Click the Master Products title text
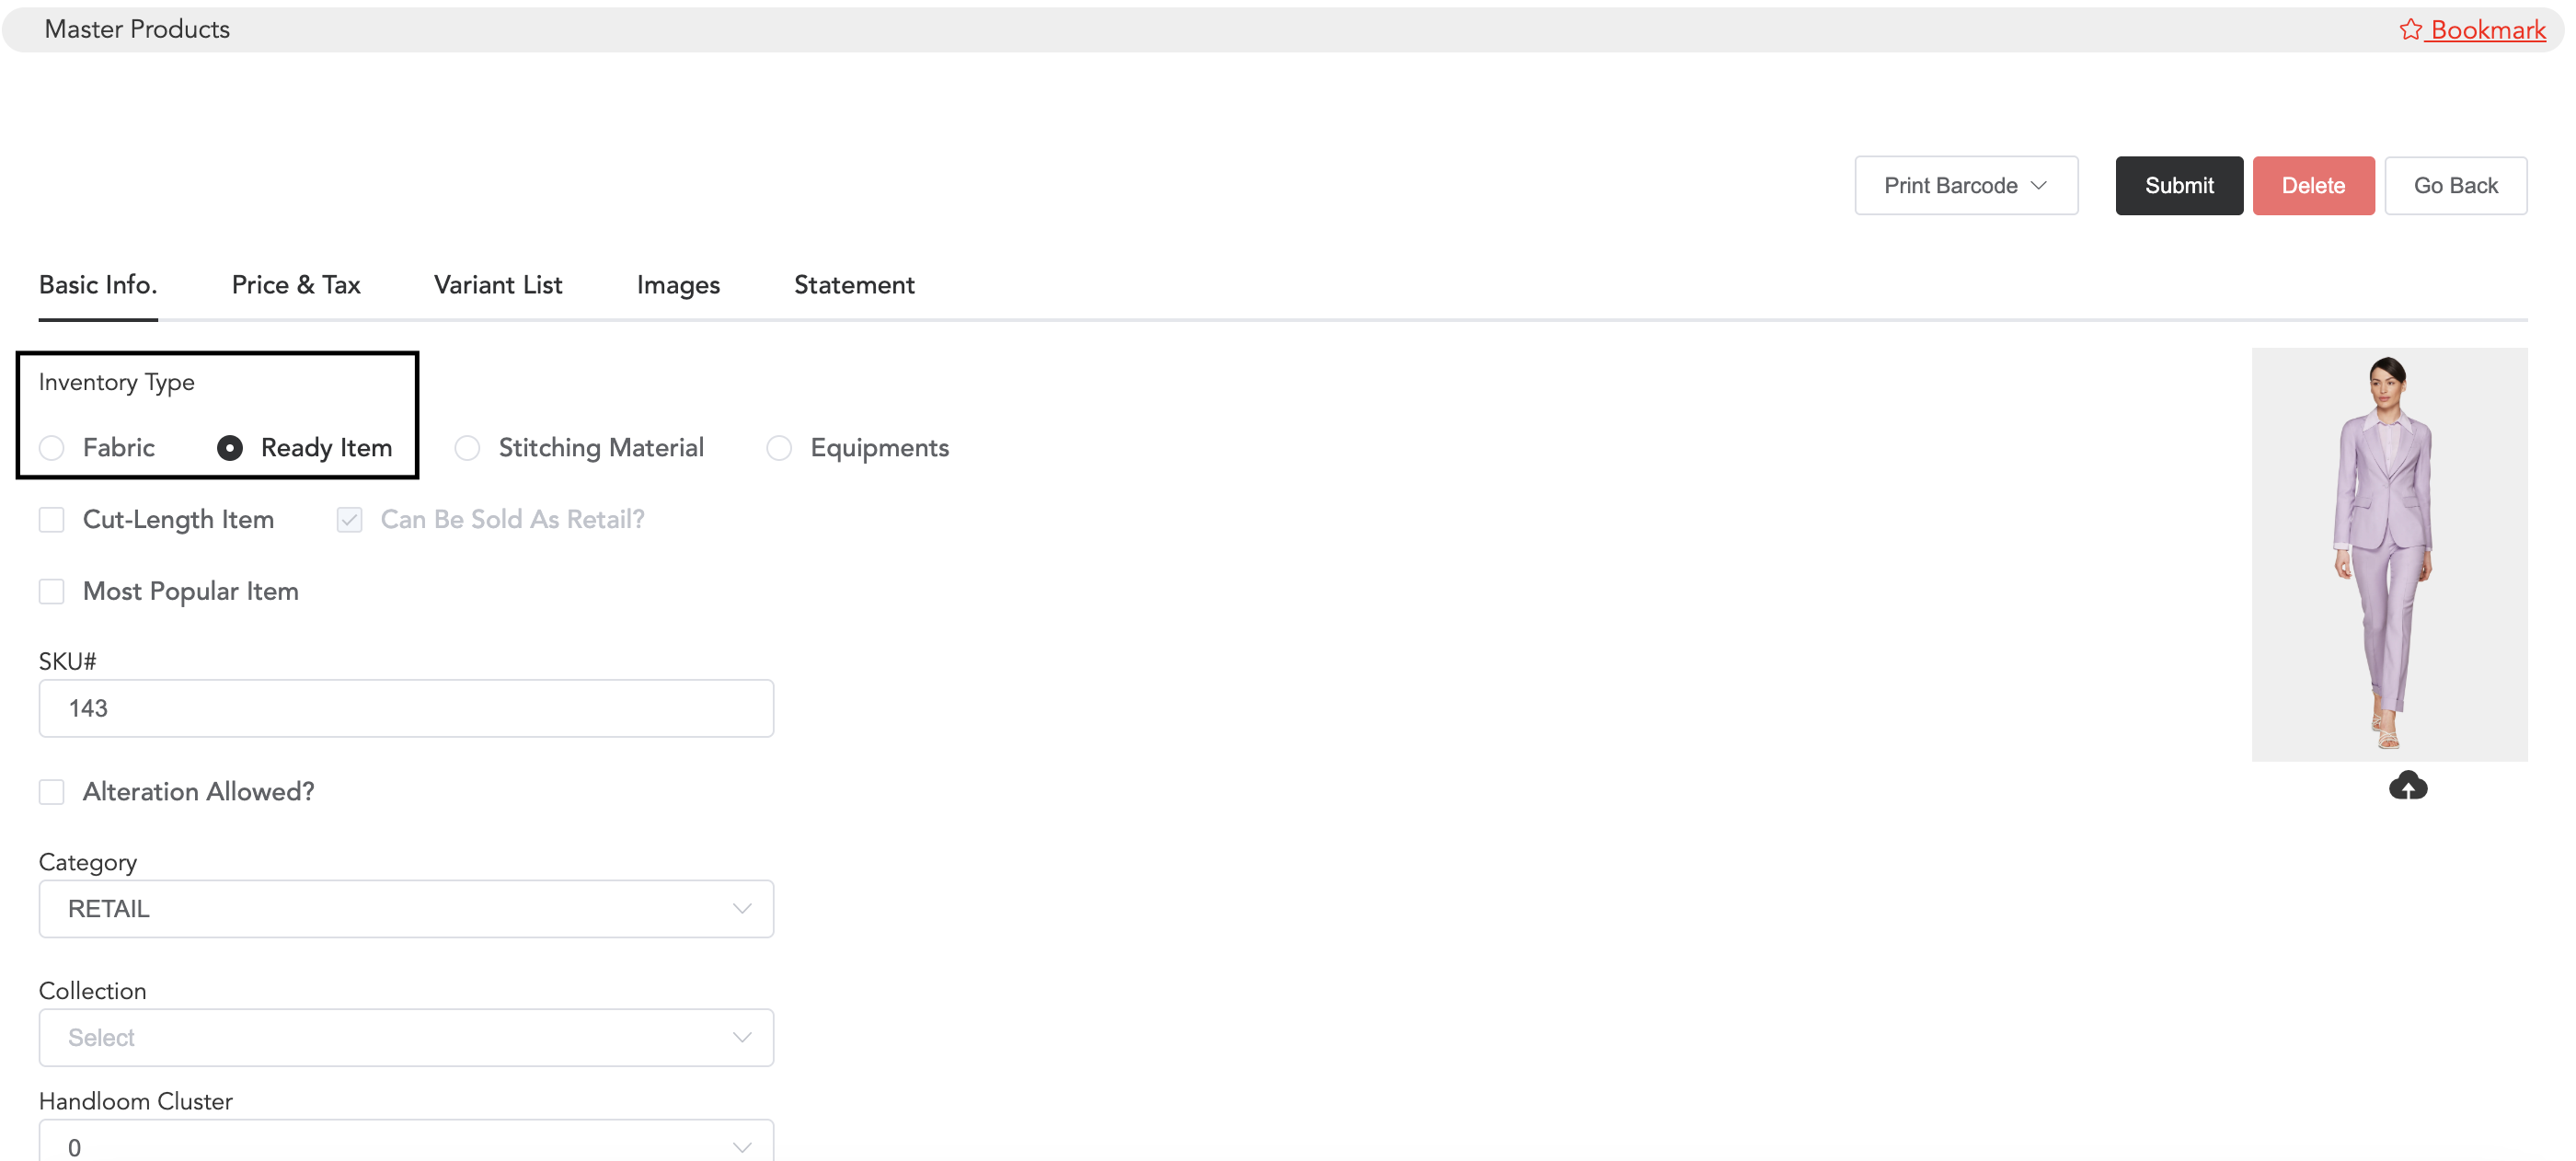Image resolution: width=2576 pixels, height=1161 pixels. [x=137, y=30]
